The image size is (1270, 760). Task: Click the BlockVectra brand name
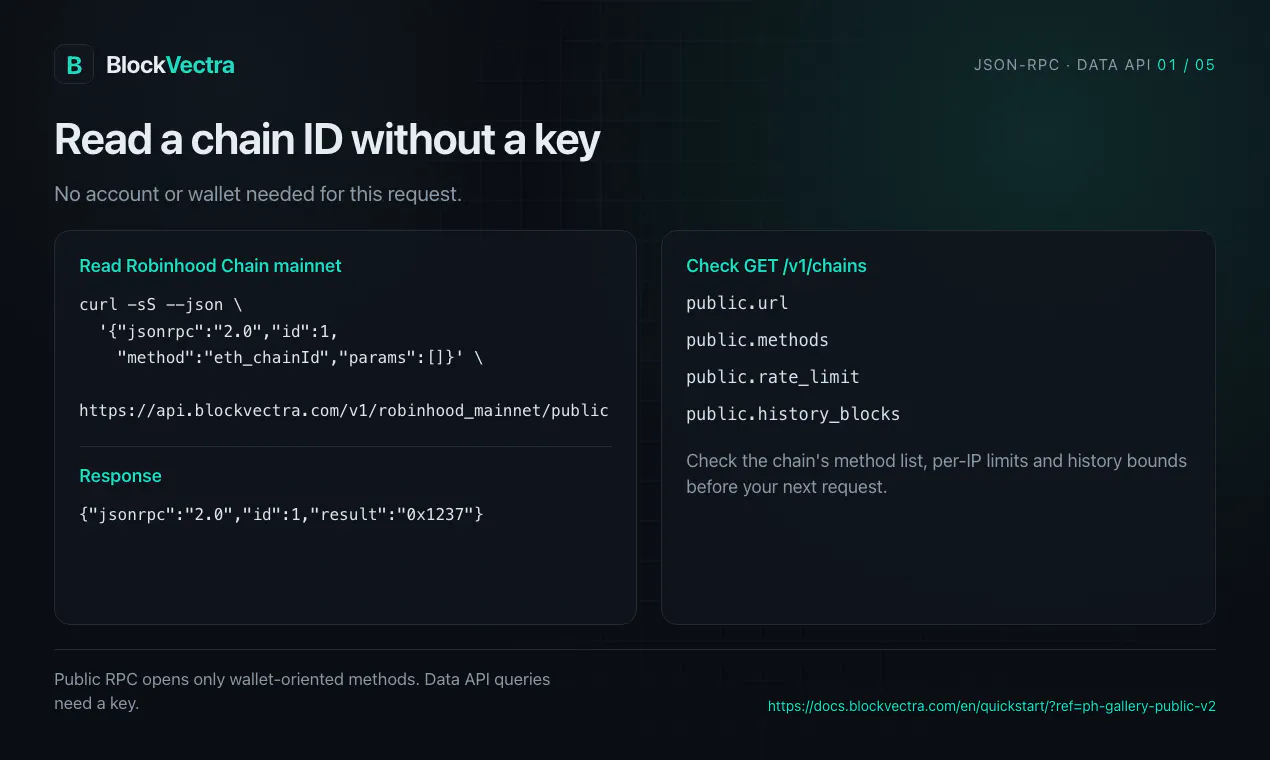coord(170,65)
